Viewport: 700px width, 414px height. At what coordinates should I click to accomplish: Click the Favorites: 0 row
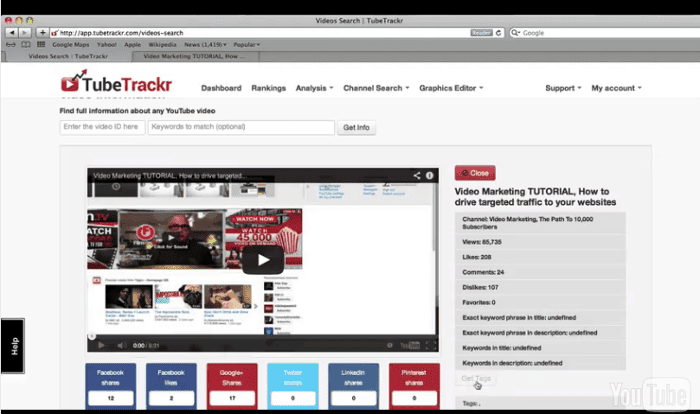click(x=540, y=303)
